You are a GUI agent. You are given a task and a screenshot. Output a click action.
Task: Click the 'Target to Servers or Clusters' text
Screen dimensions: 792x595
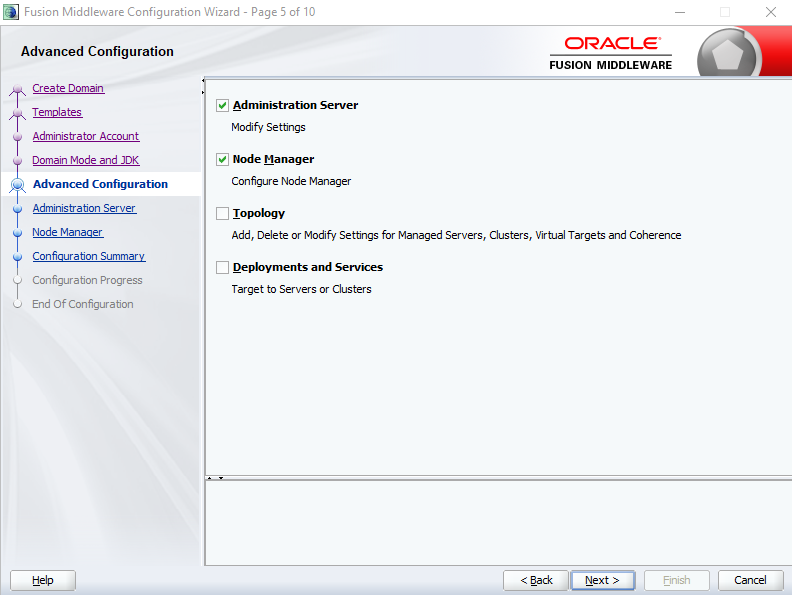coord(302,289)
